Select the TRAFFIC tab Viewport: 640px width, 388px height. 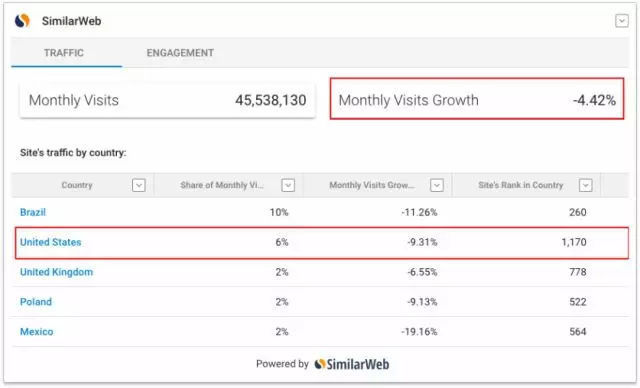[64, 53]
